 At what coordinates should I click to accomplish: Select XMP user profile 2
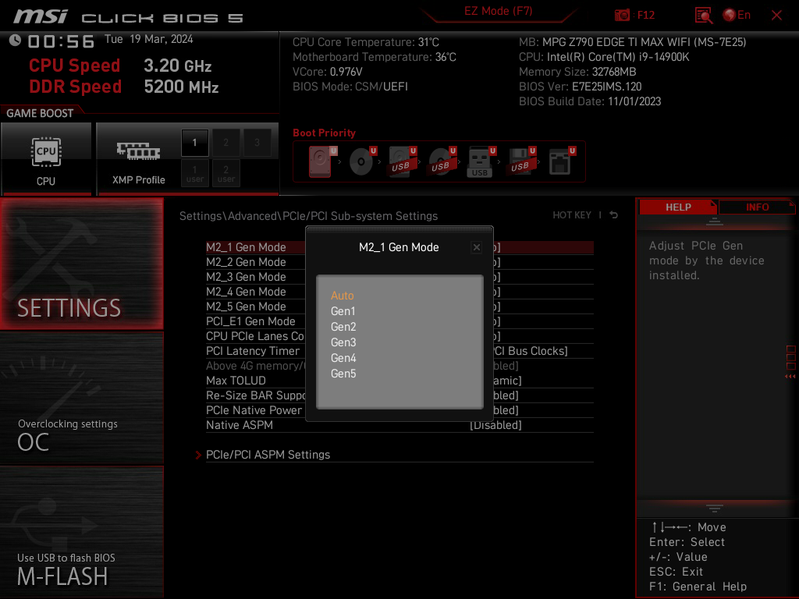pyautogui.click(x=226, y=173)
